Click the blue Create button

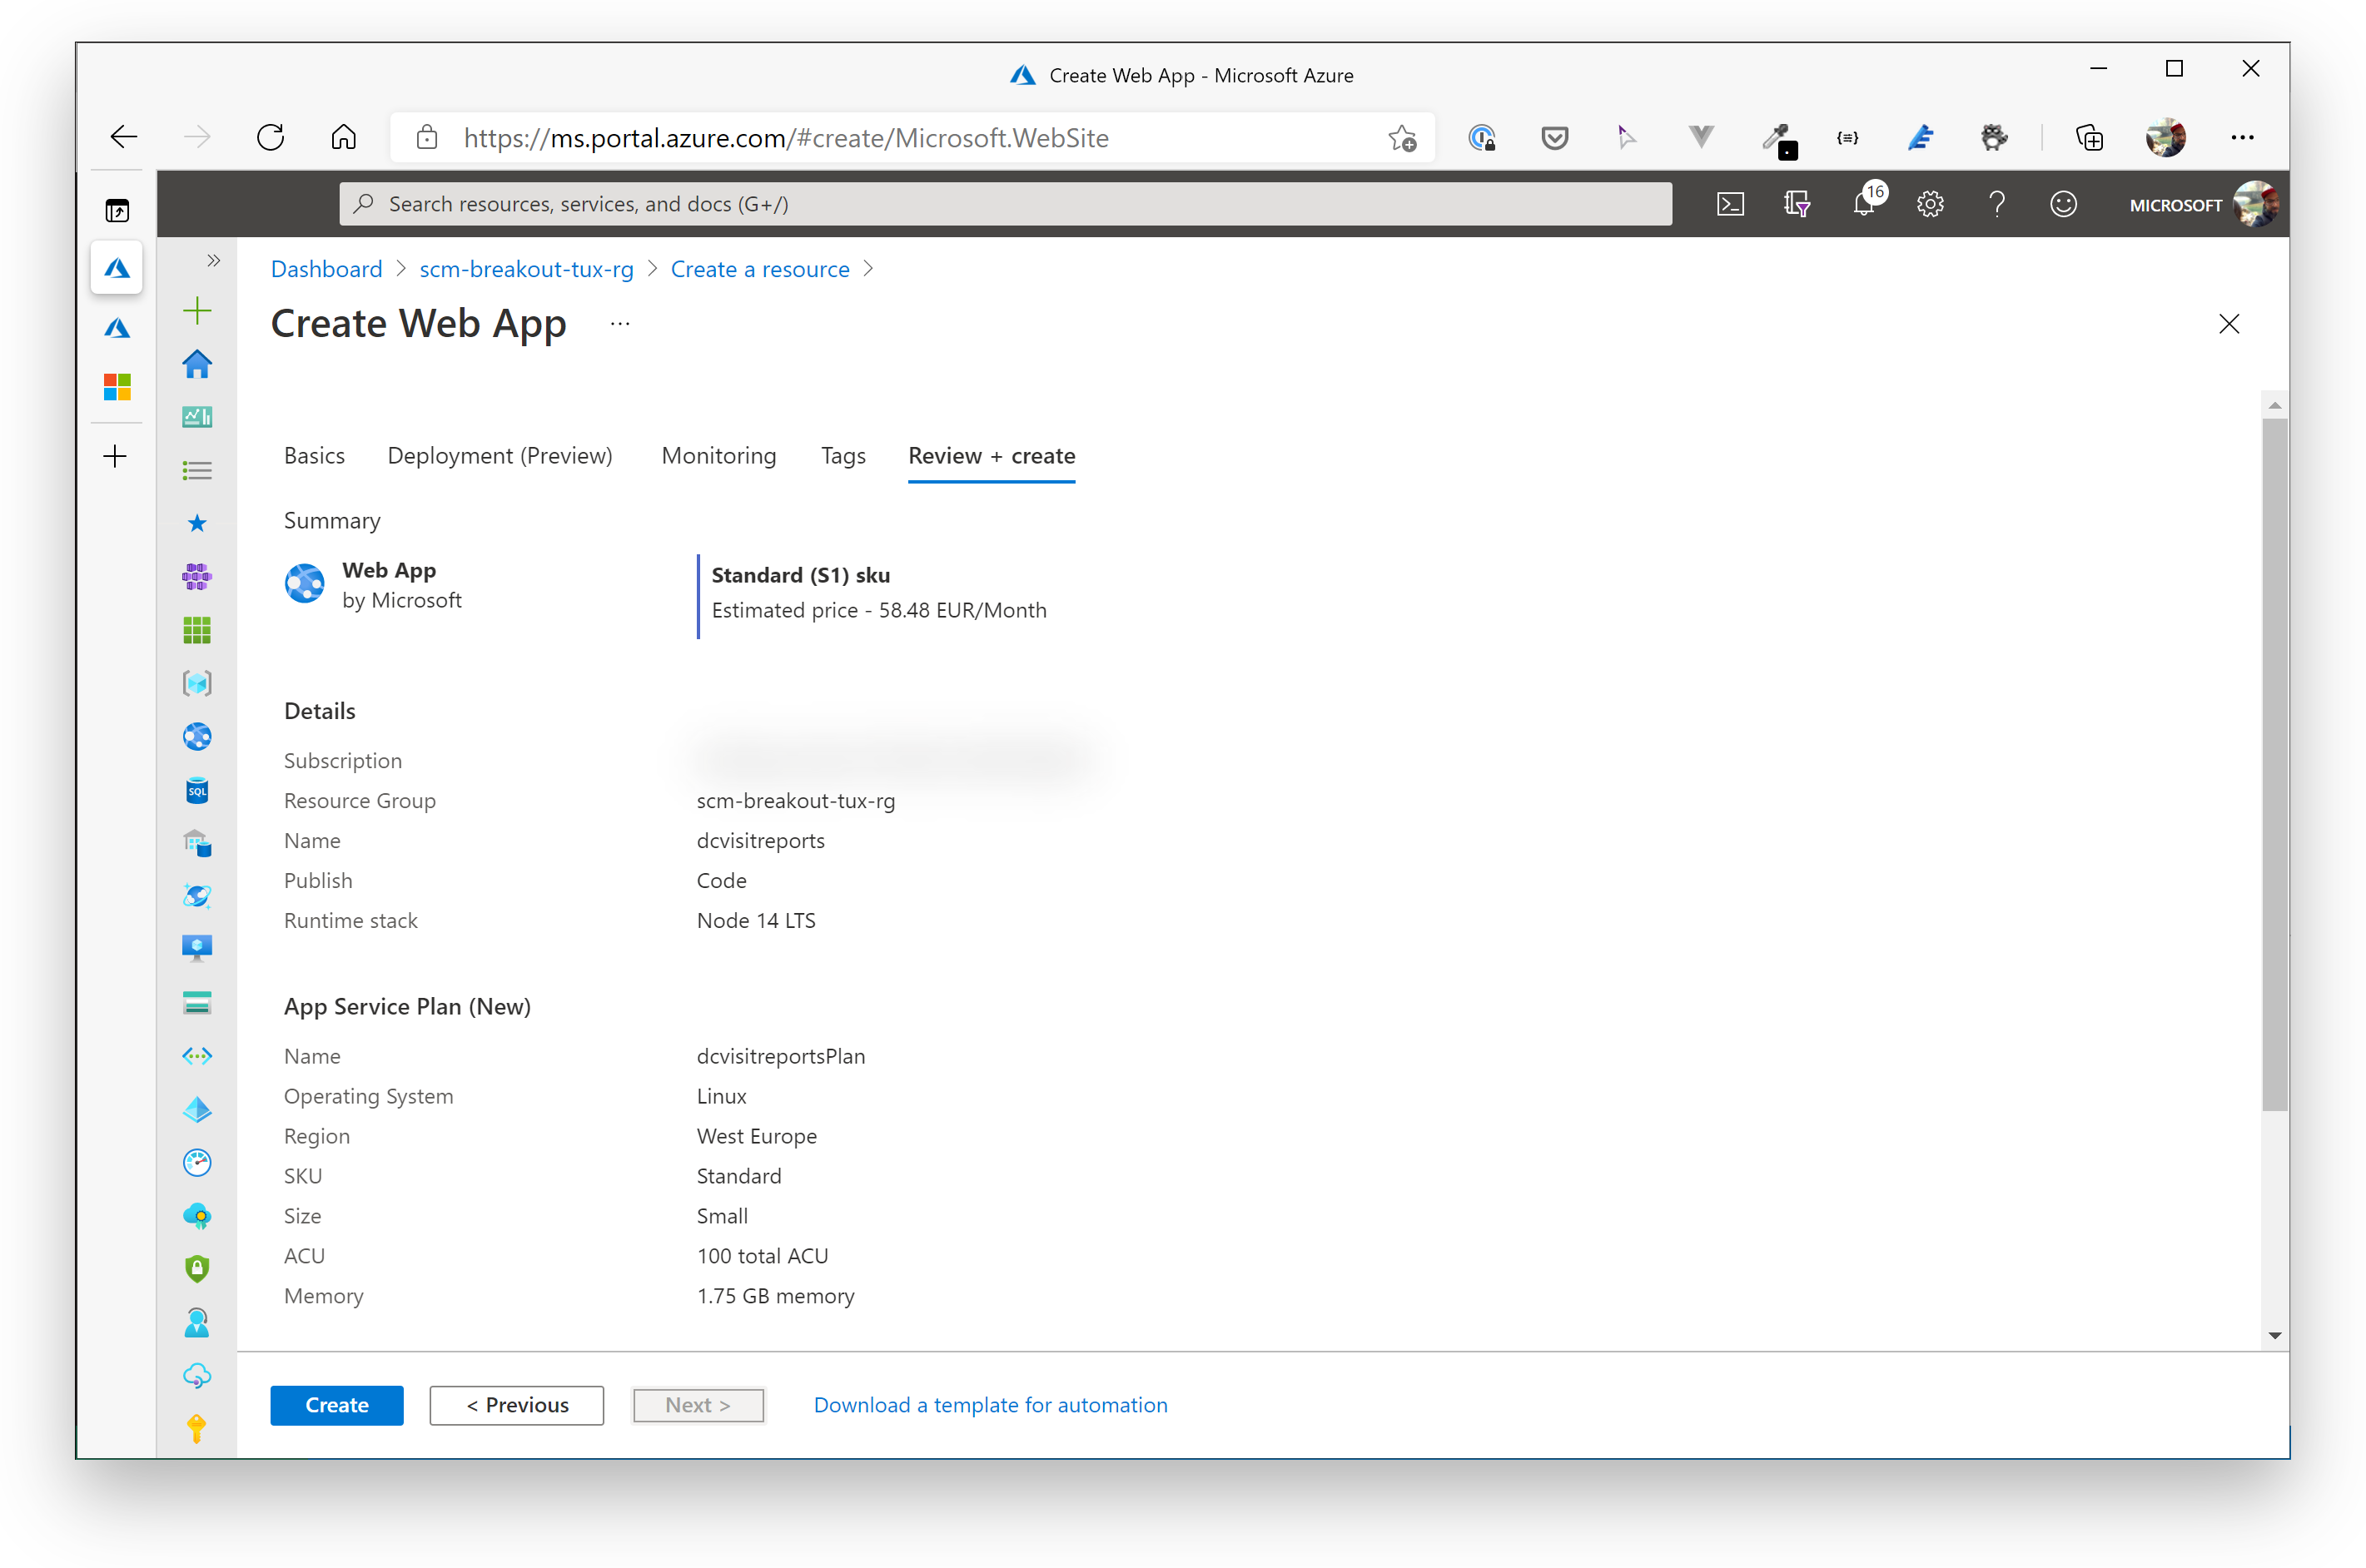click(x=337, y=1405)
